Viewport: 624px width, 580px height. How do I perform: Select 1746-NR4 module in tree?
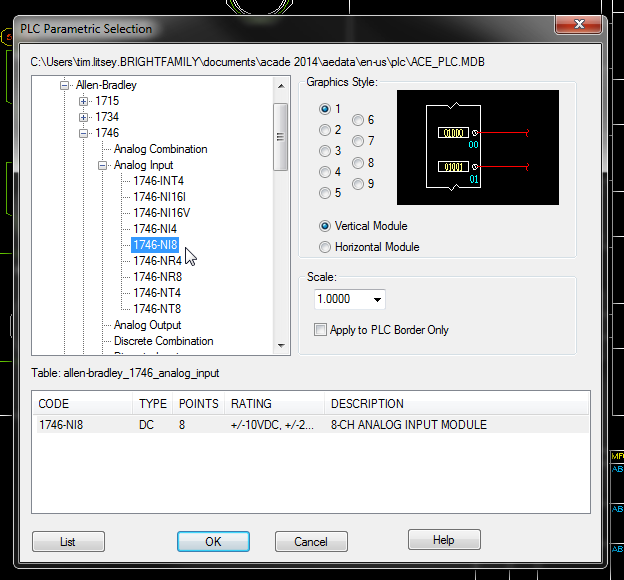coord(157,261)
